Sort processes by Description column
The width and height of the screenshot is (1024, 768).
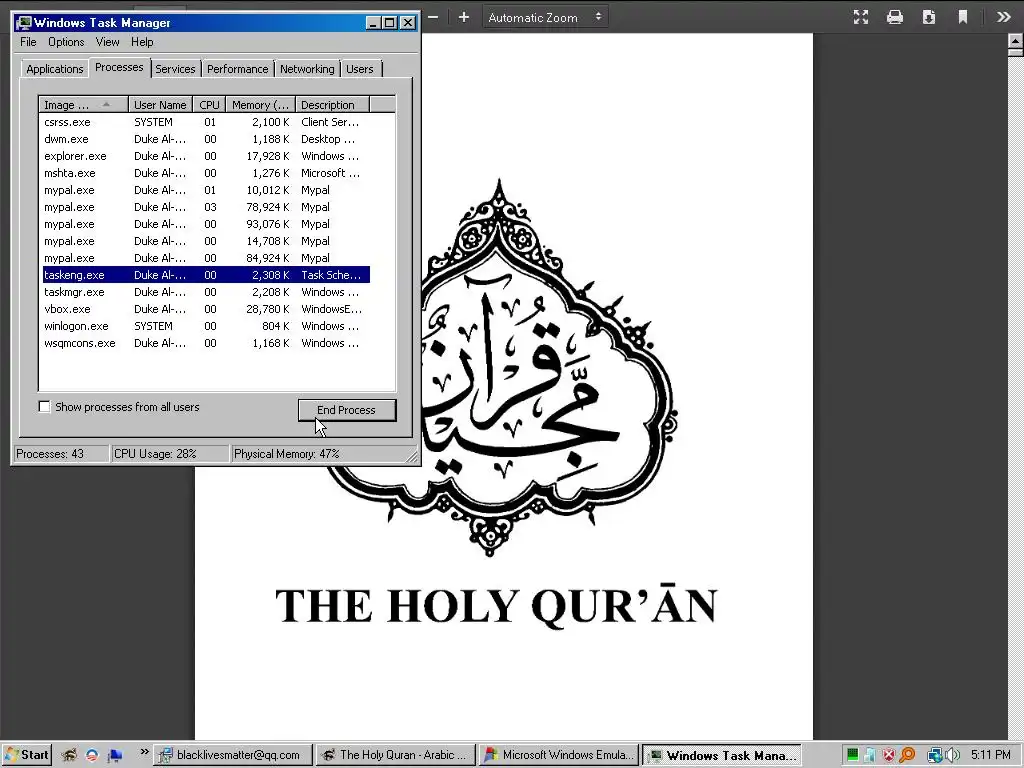[x=332, y=104]
